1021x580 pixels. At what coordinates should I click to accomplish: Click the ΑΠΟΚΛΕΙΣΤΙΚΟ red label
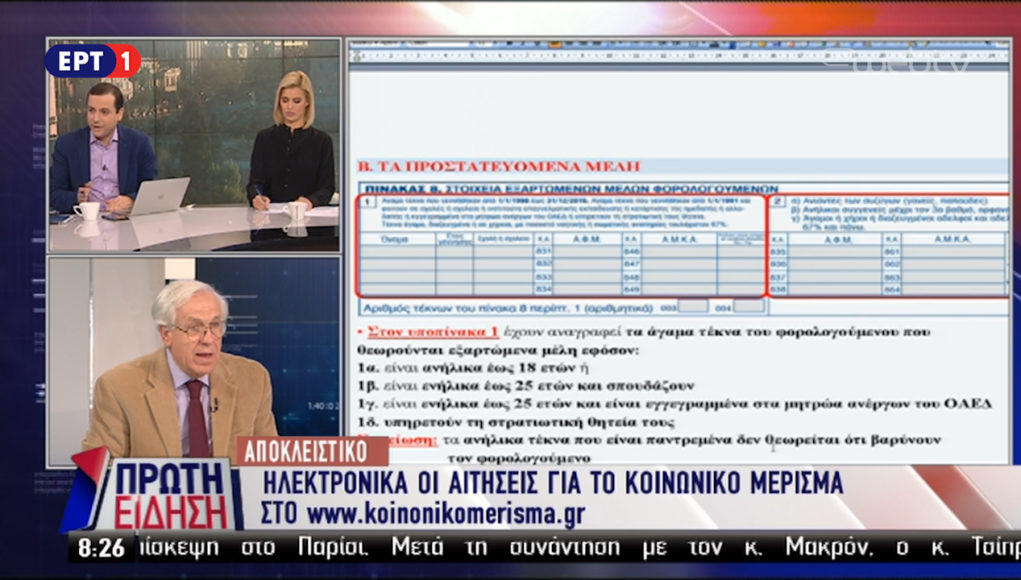297,450
